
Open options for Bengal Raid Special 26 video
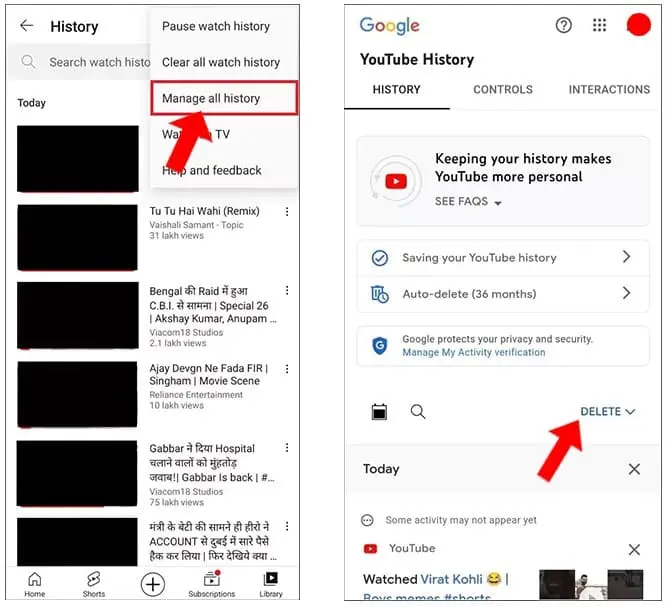(x=287, y=290)
